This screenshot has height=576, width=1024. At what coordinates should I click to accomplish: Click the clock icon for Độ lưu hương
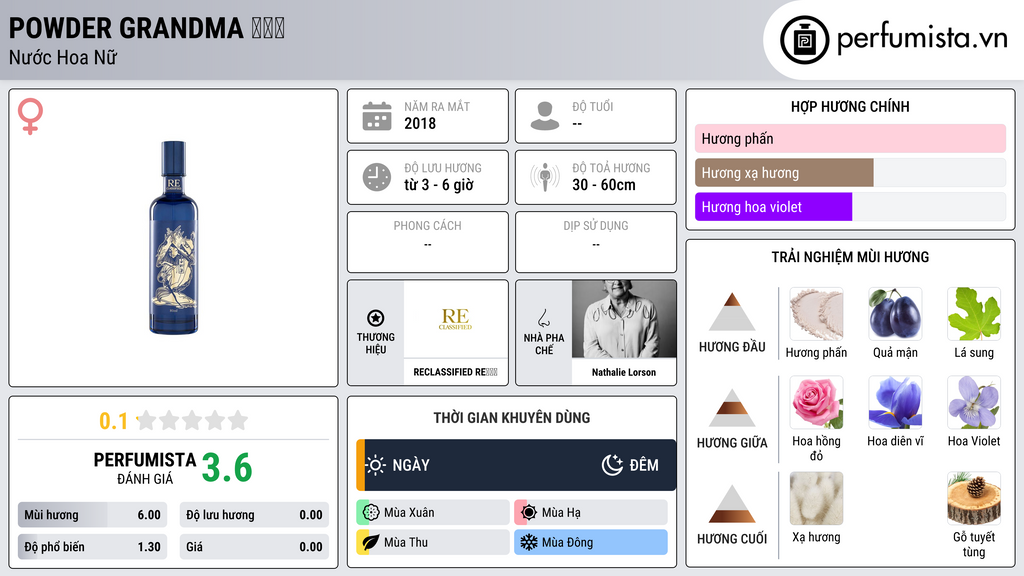tap(377, 177)
